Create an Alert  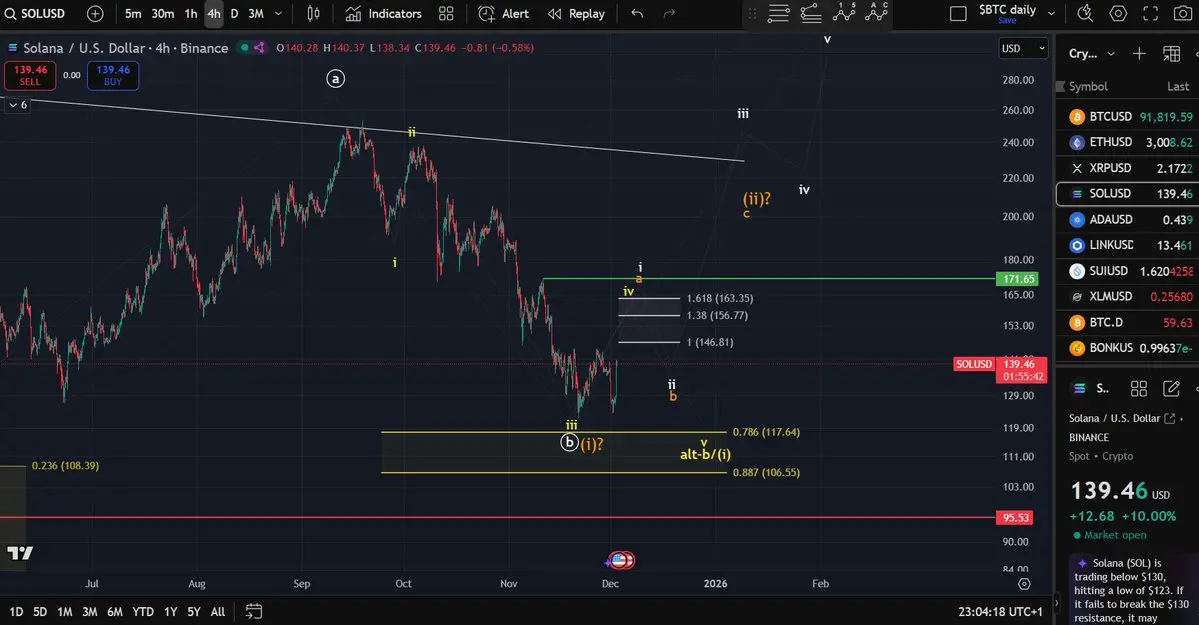coord(504,14)
